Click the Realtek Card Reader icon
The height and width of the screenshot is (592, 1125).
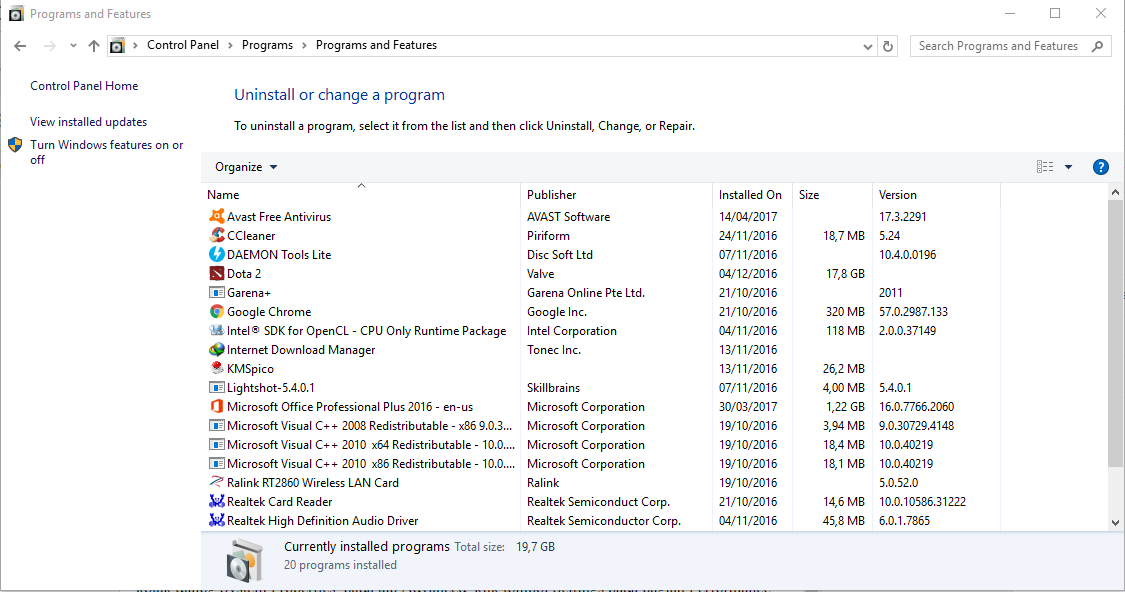[x=216, y=502]
